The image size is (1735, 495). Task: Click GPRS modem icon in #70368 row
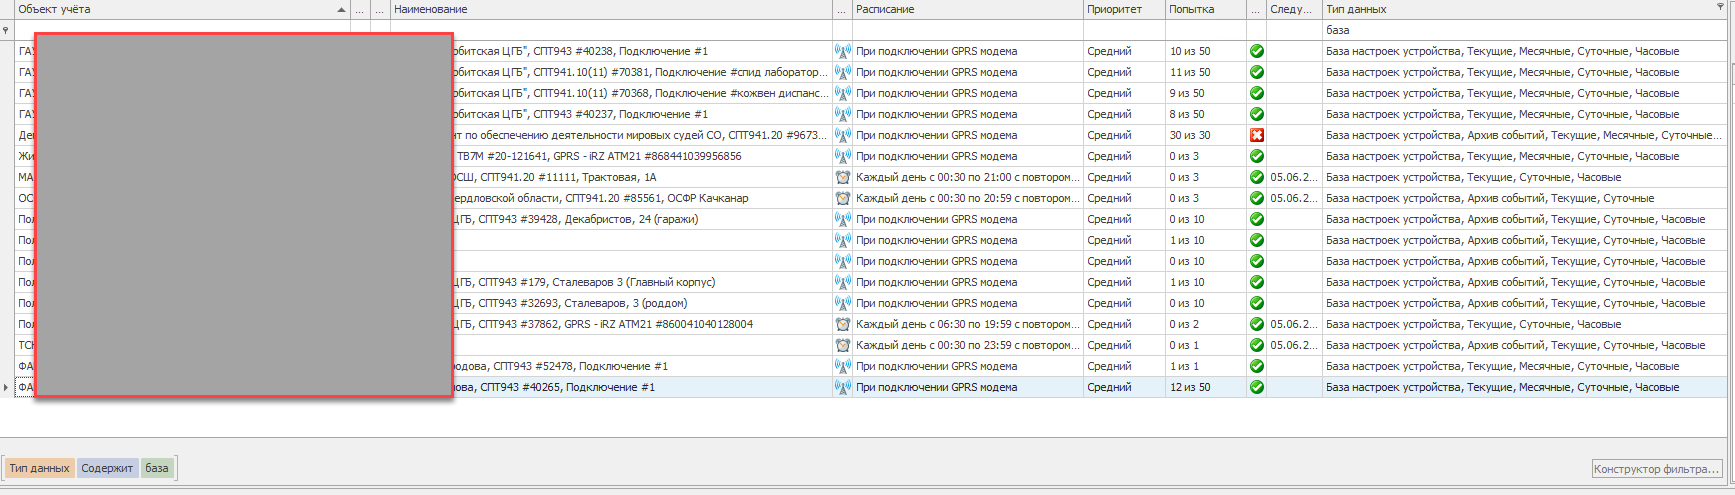pyautogui.click(x=842, y=93)
